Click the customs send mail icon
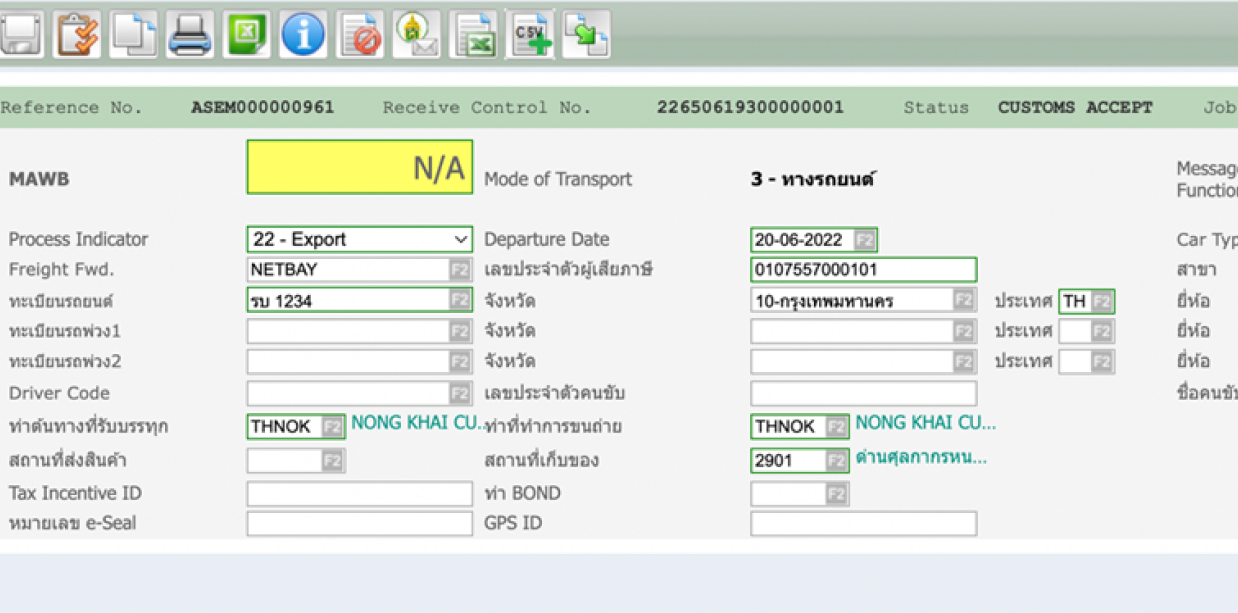 click(417, 35)
